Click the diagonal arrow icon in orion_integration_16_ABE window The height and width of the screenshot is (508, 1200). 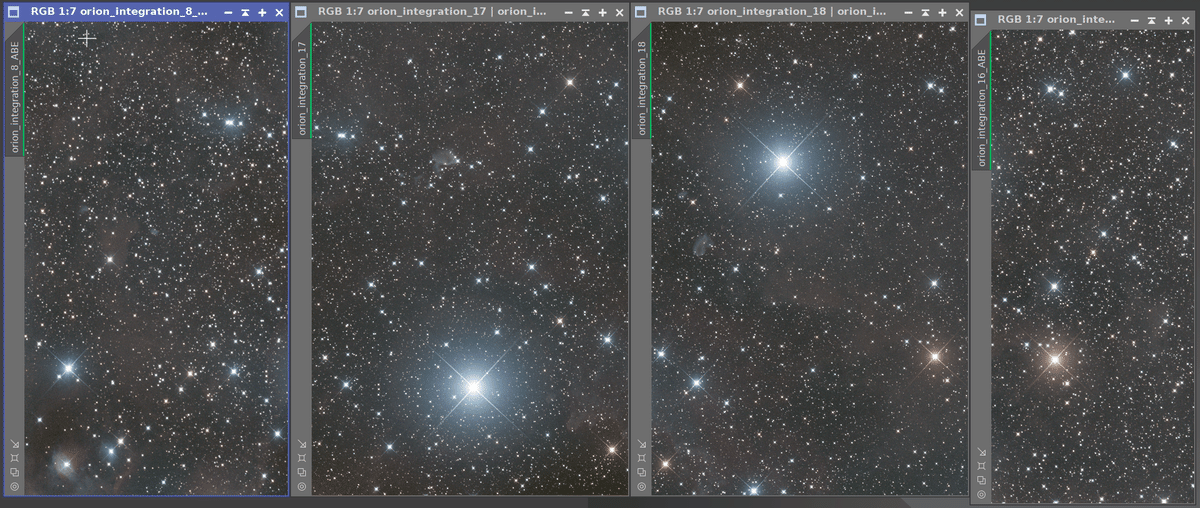pos(981,452)
